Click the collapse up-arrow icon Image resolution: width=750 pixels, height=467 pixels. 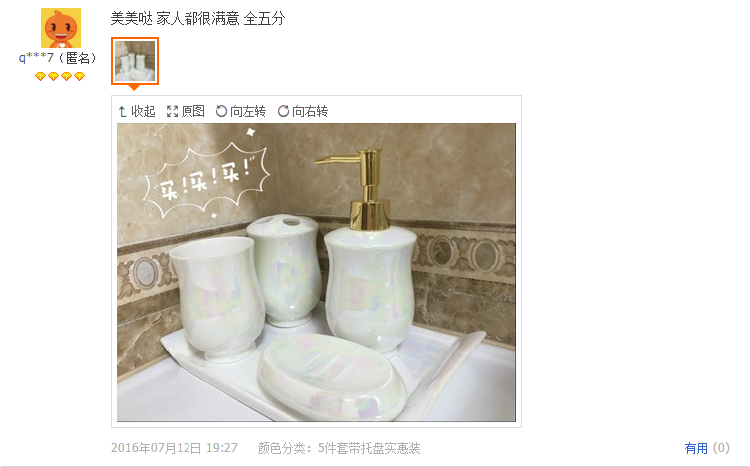[122, 111]
